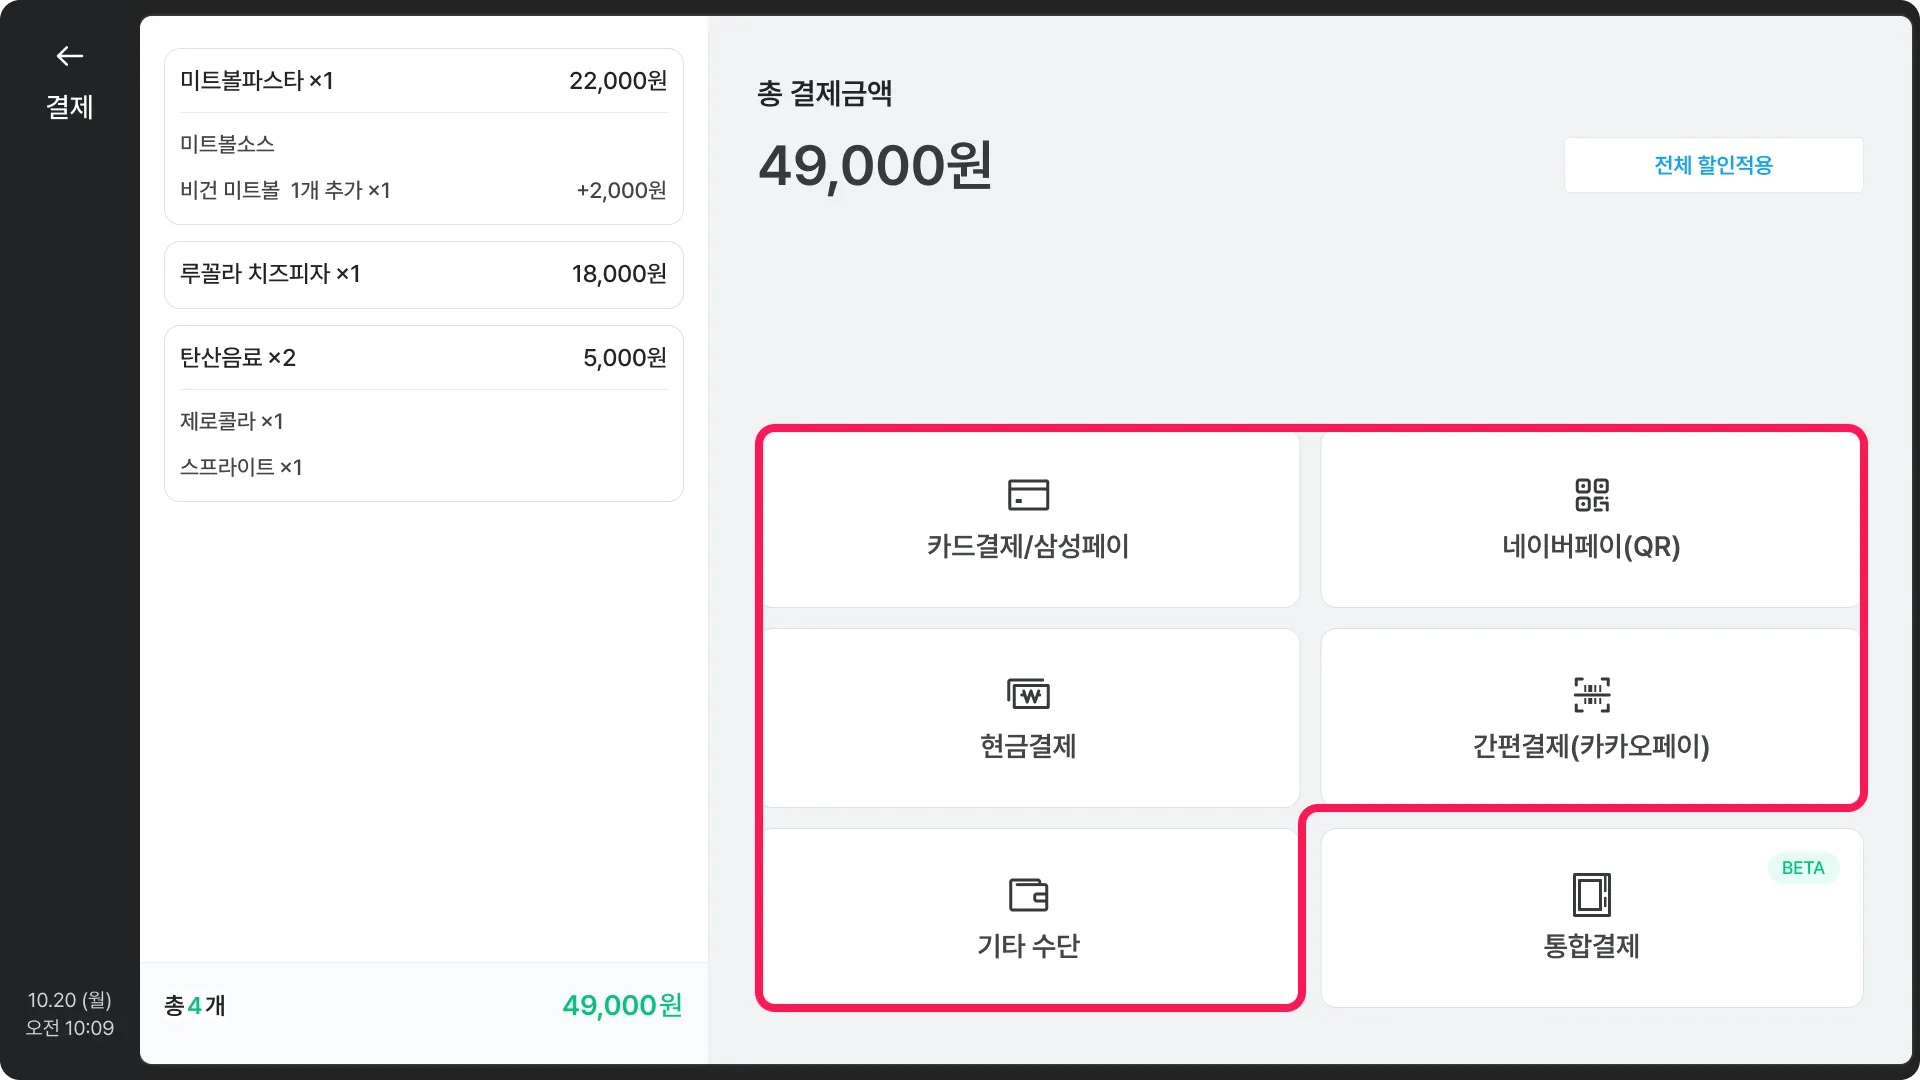Screen dimensions: 1920x1080
Task: Click the credit card icon
Action: coord(1028,495)
